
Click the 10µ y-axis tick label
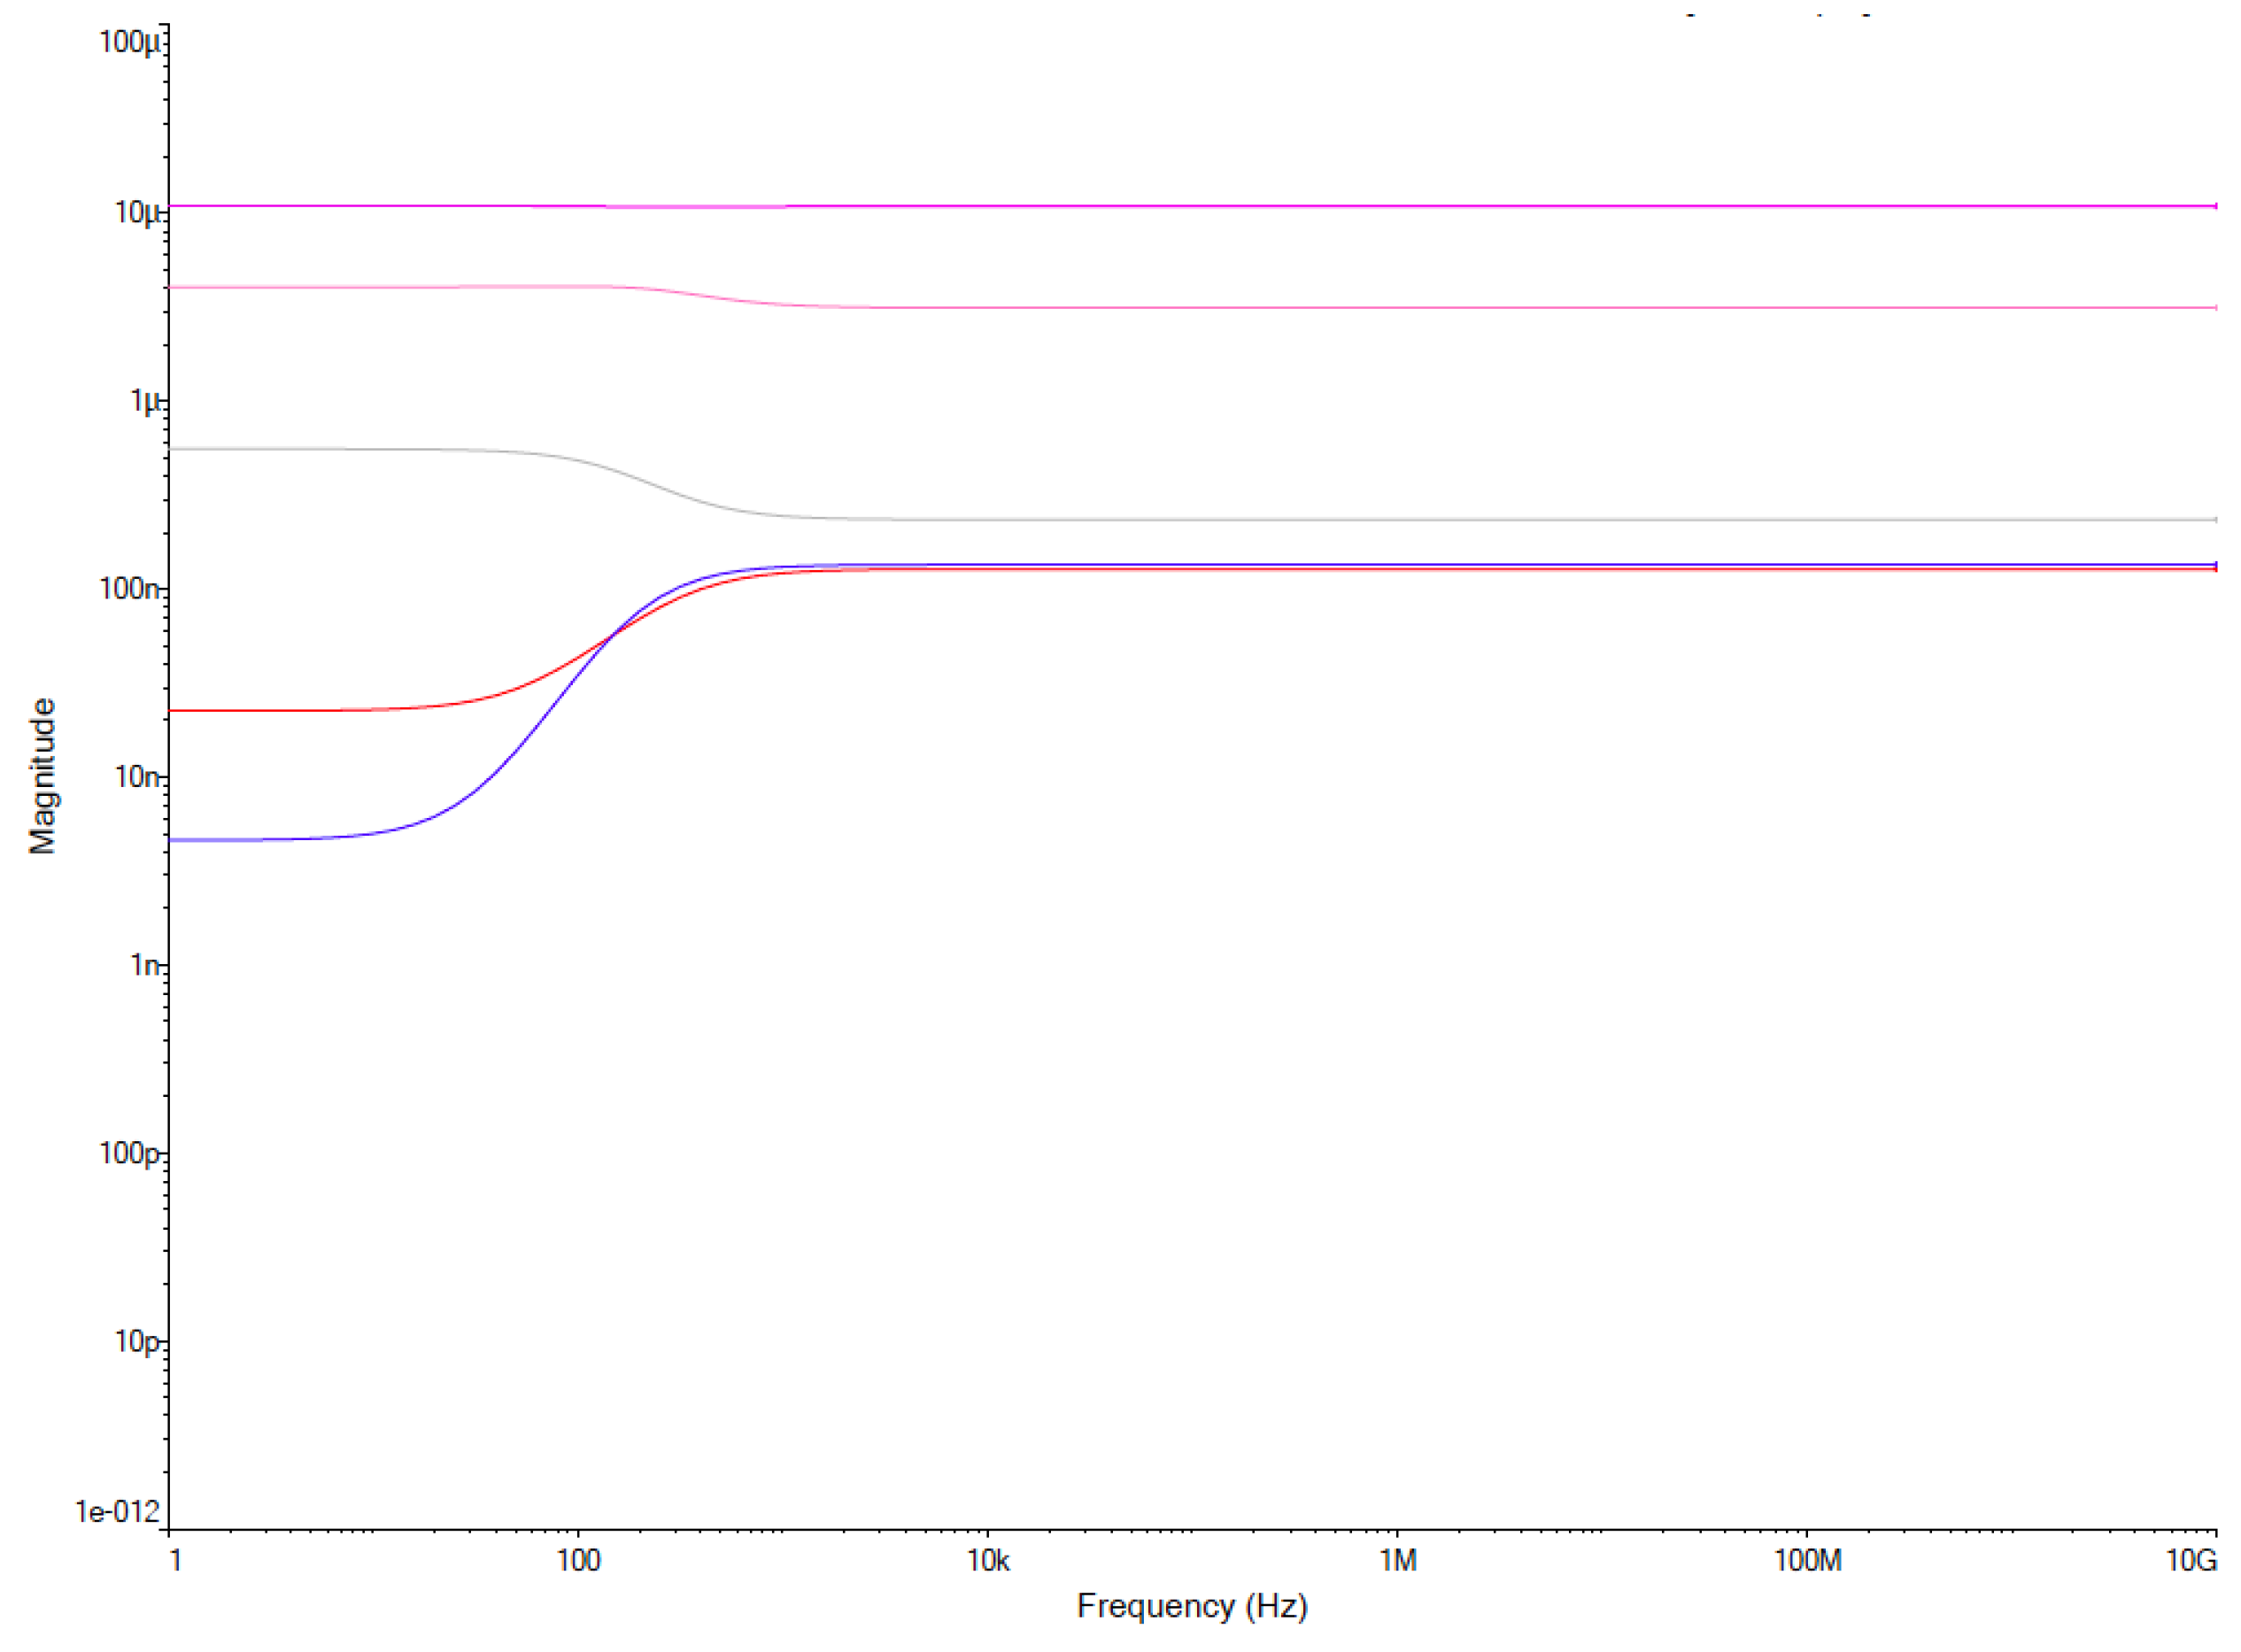[138, 212]
